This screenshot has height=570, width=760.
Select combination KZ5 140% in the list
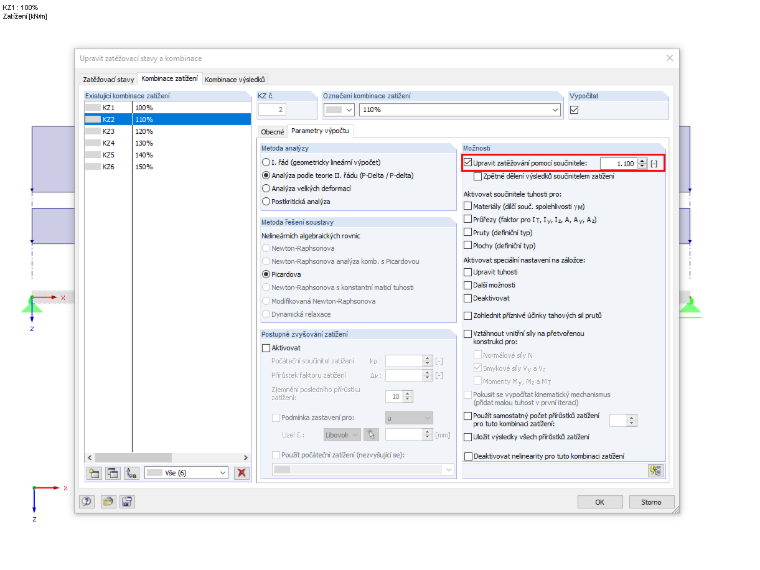click(x=168, y=155)
